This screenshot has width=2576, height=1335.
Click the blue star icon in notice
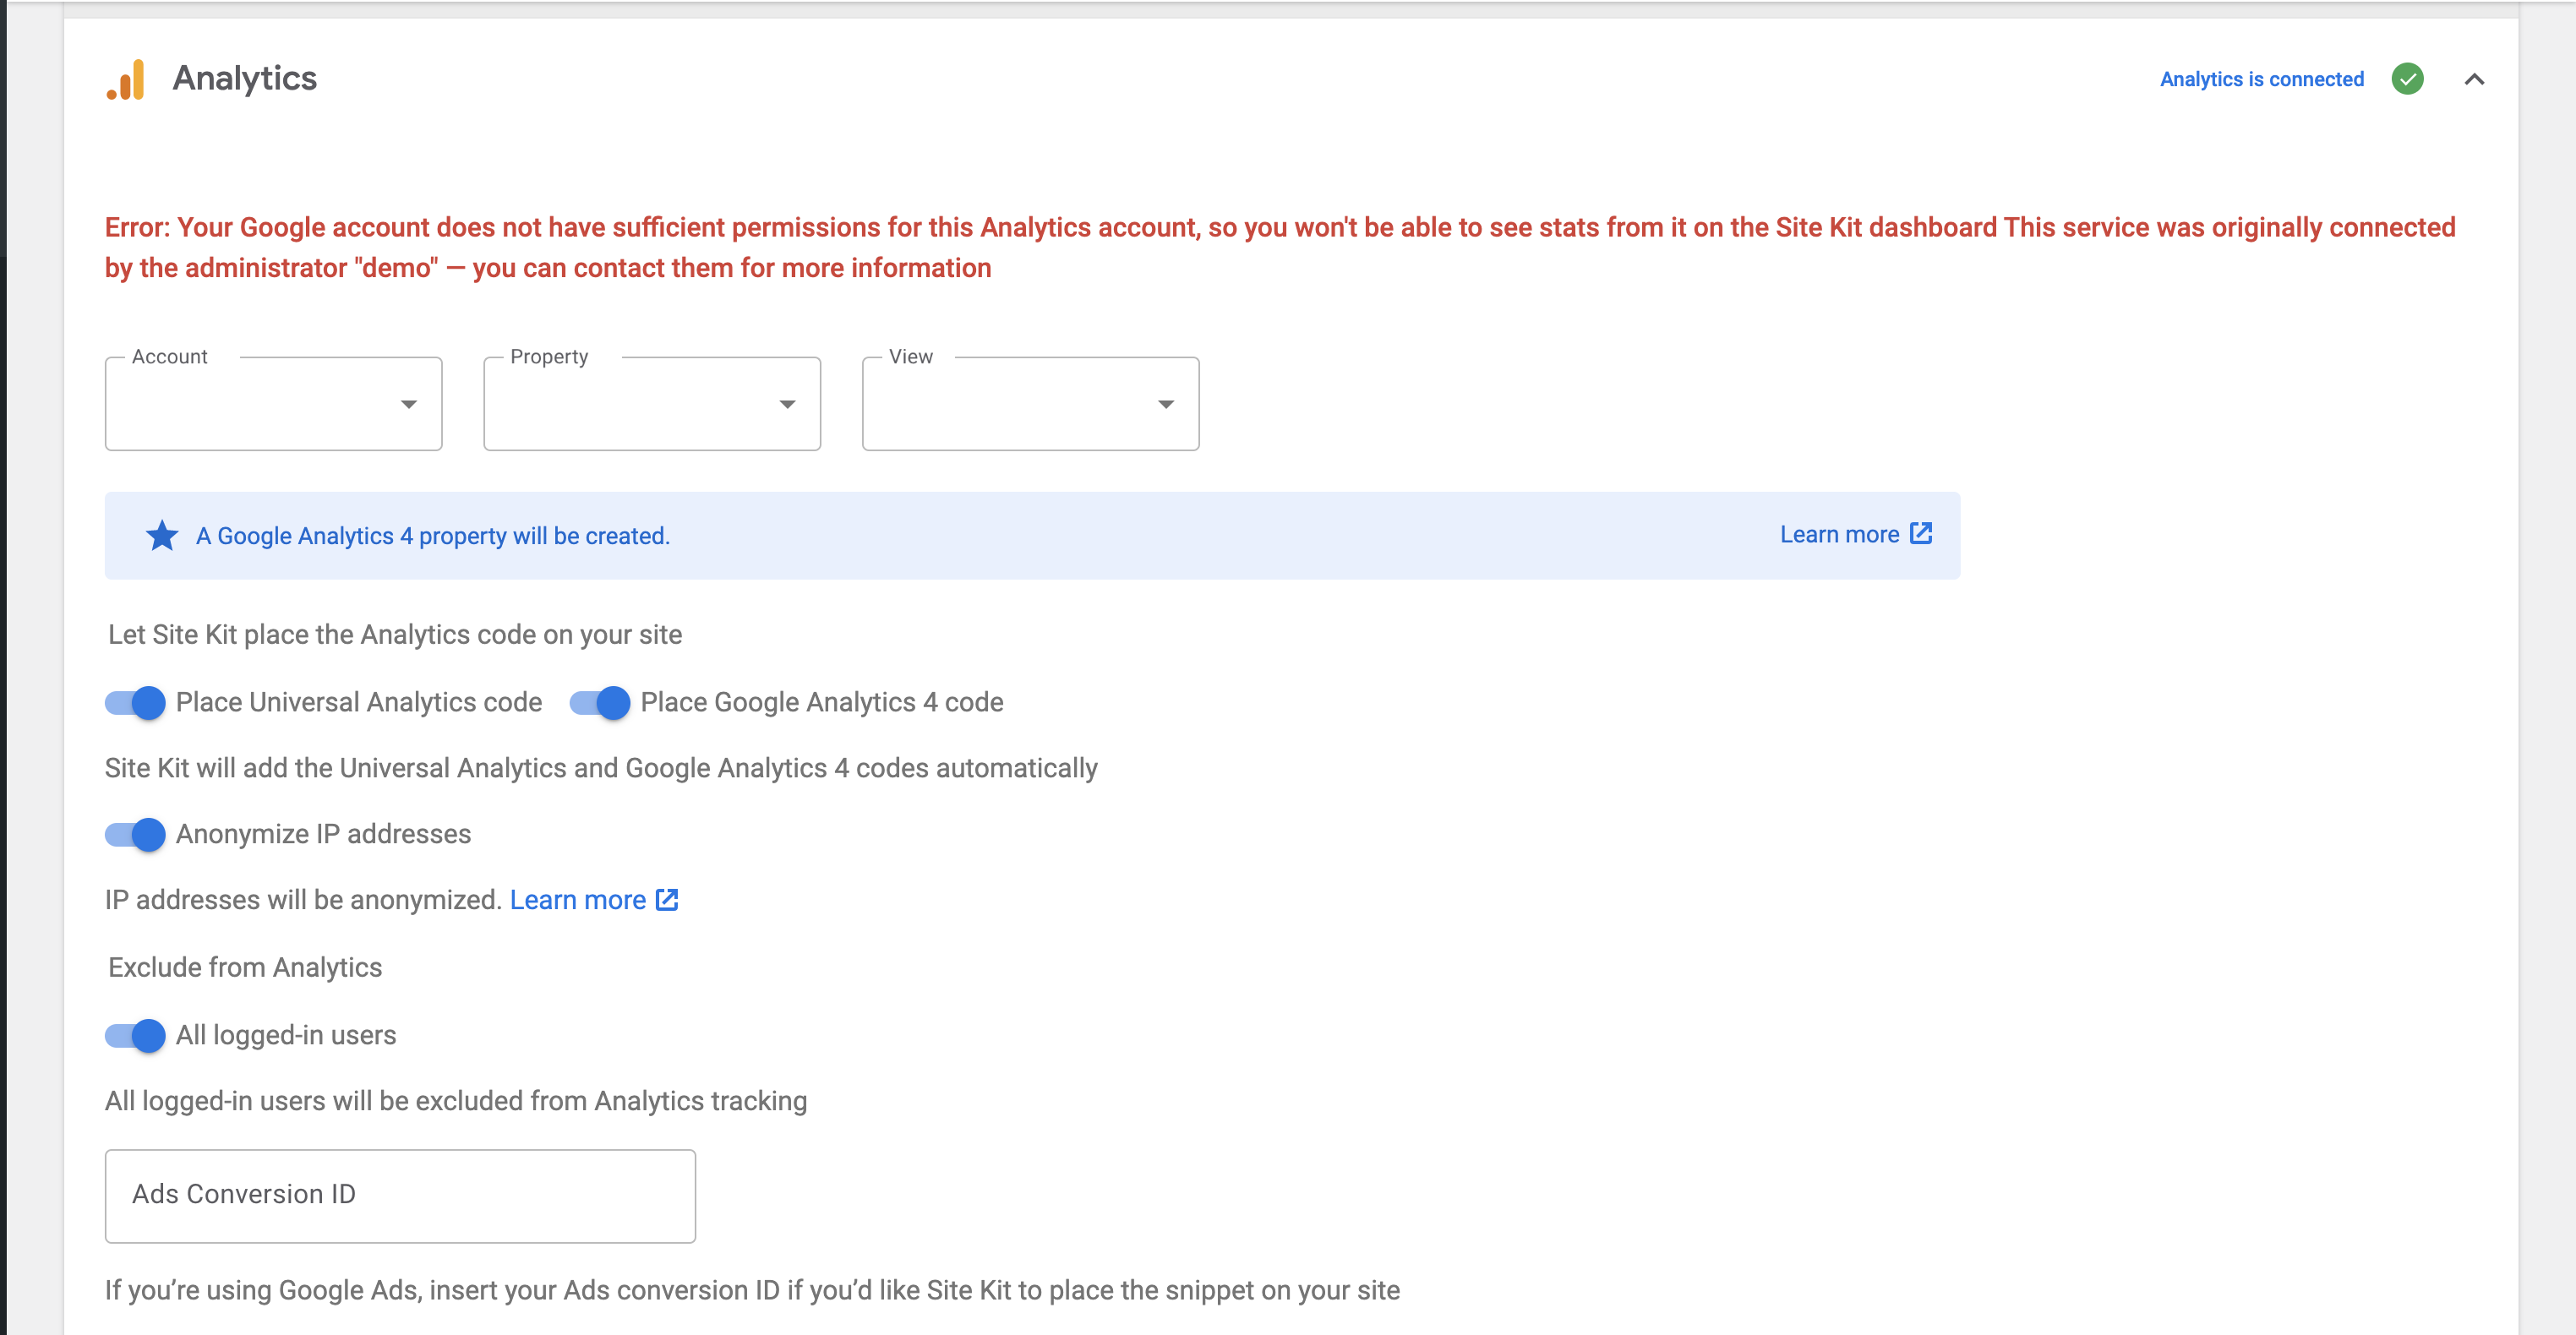[162, 536]
